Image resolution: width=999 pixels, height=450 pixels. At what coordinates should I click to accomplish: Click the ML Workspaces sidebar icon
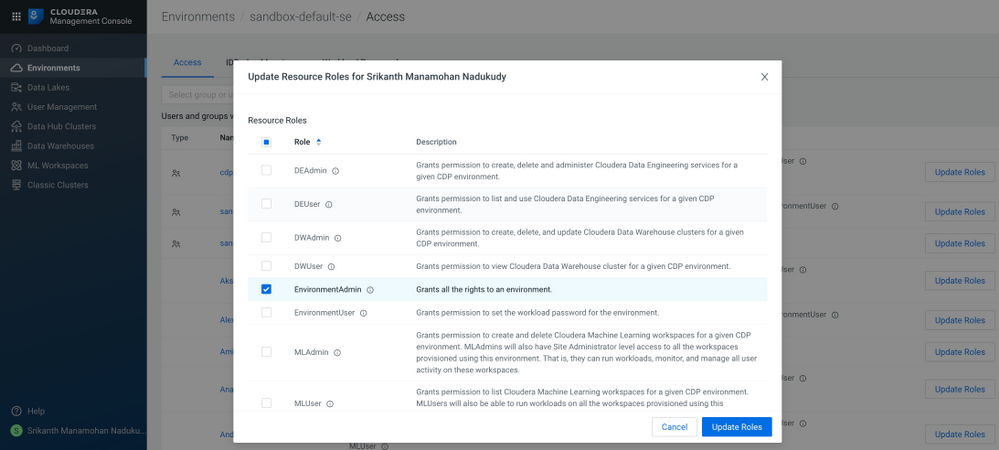(16, 166)
